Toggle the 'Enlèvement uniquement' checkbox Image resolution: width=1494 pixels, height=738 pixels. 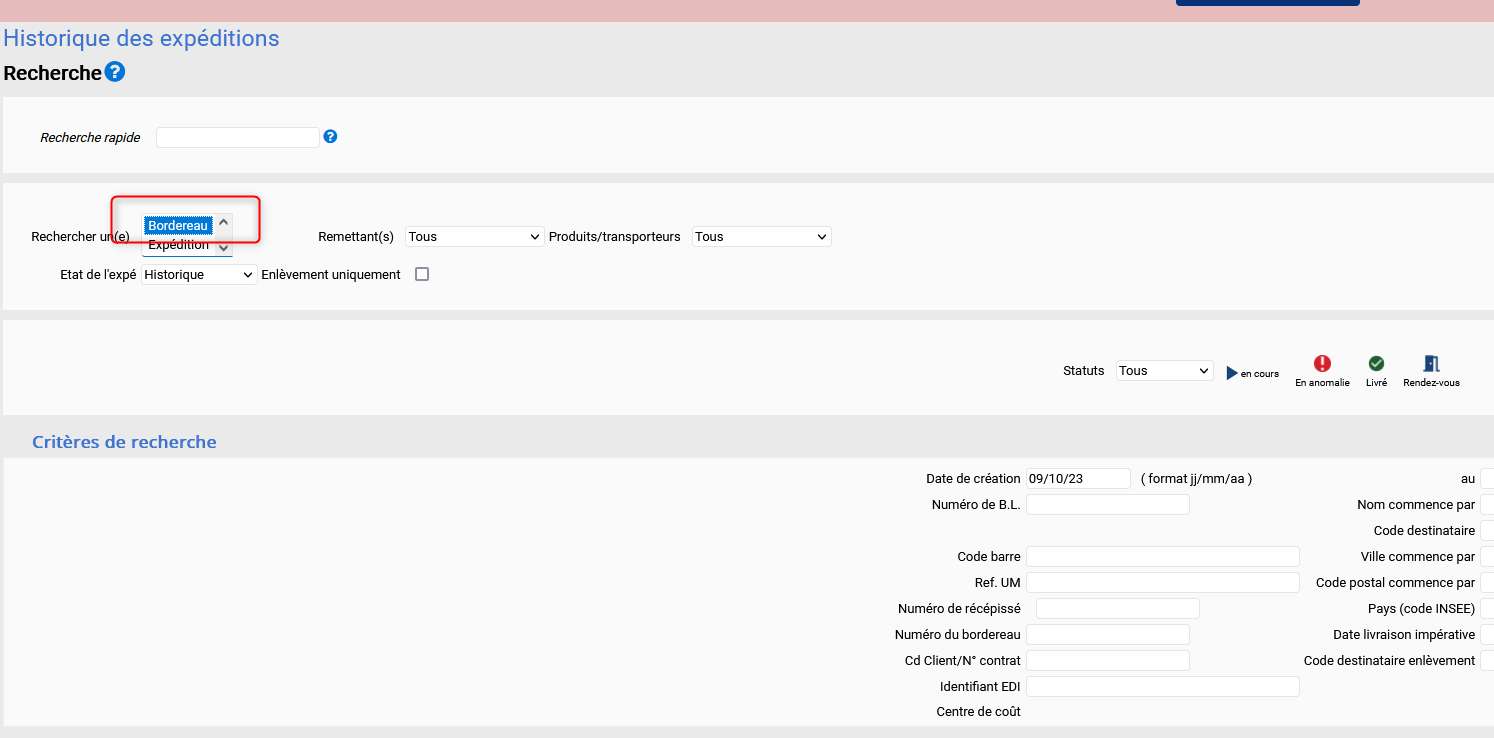[422, 274]
